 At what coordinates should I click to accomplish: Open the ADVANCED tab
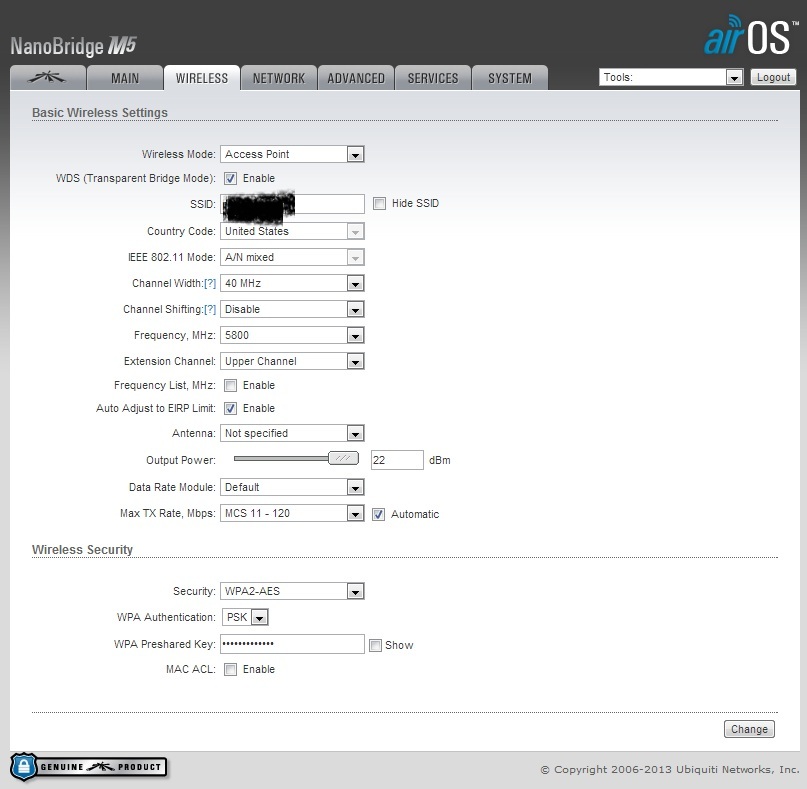pos(356,78)
